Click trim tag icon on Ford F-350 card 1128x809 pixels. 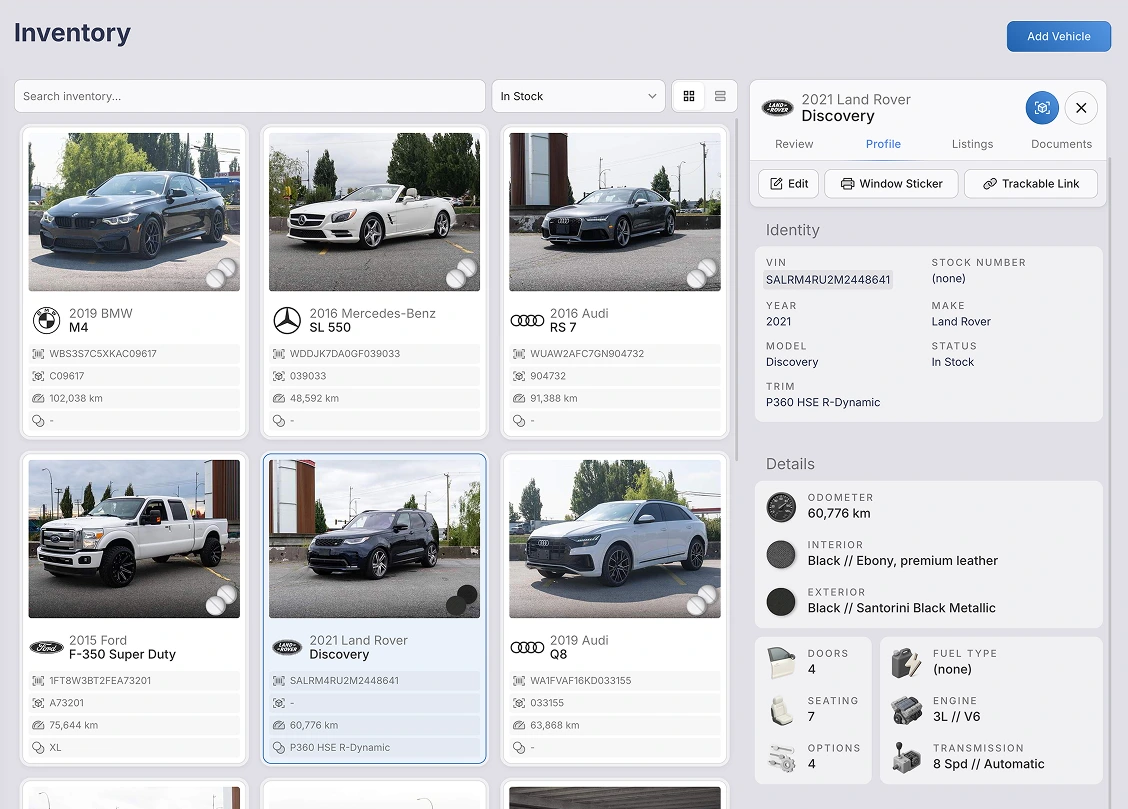click(38, 748)
